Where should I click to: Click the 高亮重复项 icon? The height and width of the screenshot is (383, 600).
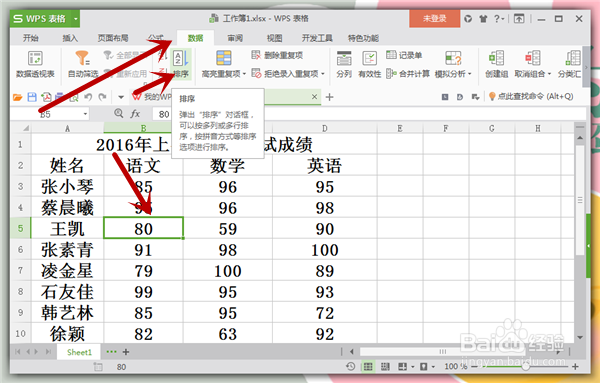[x=224, y=58]
